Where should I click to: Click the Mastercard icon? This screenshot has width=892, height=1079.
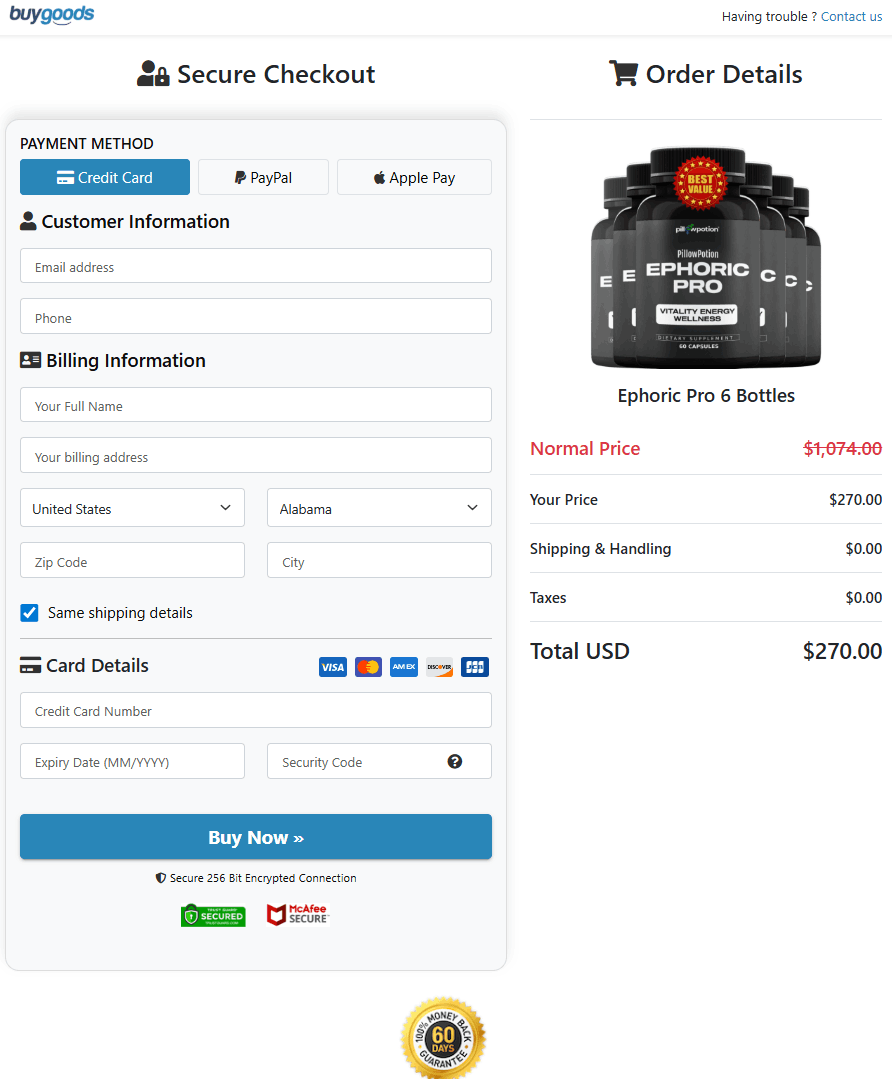368,667
